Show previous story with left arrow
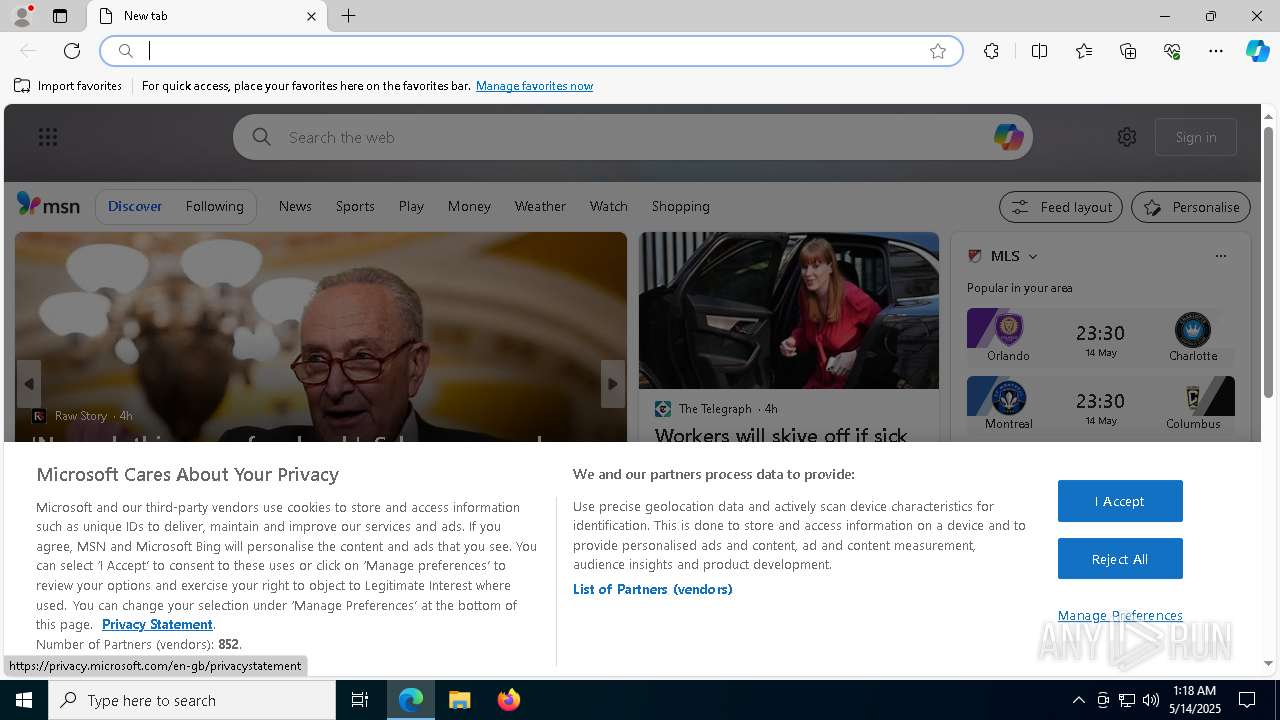 [29, 384]
